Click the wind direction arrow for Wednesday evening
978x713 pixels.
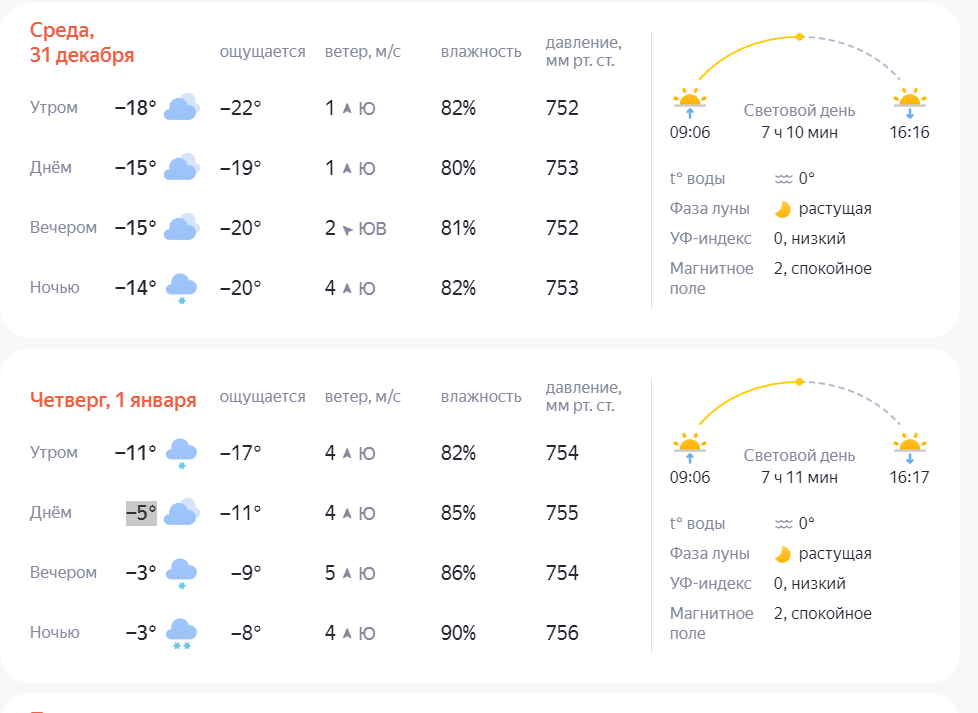[348, 229]
